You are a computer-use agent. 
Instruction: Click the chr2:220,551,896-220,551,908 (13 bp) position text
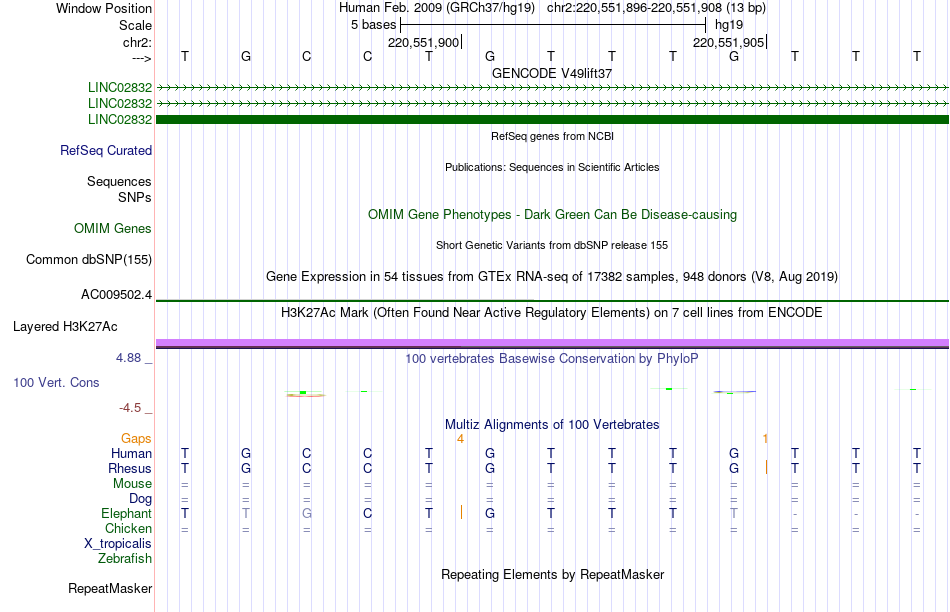click(656, 8)
